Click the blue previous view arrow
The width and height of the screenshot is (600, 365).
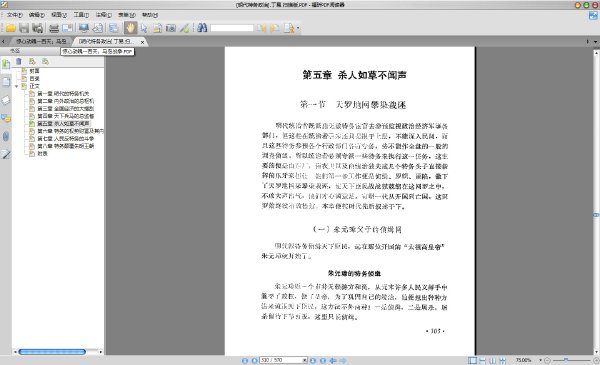click(x=333, y=360)
